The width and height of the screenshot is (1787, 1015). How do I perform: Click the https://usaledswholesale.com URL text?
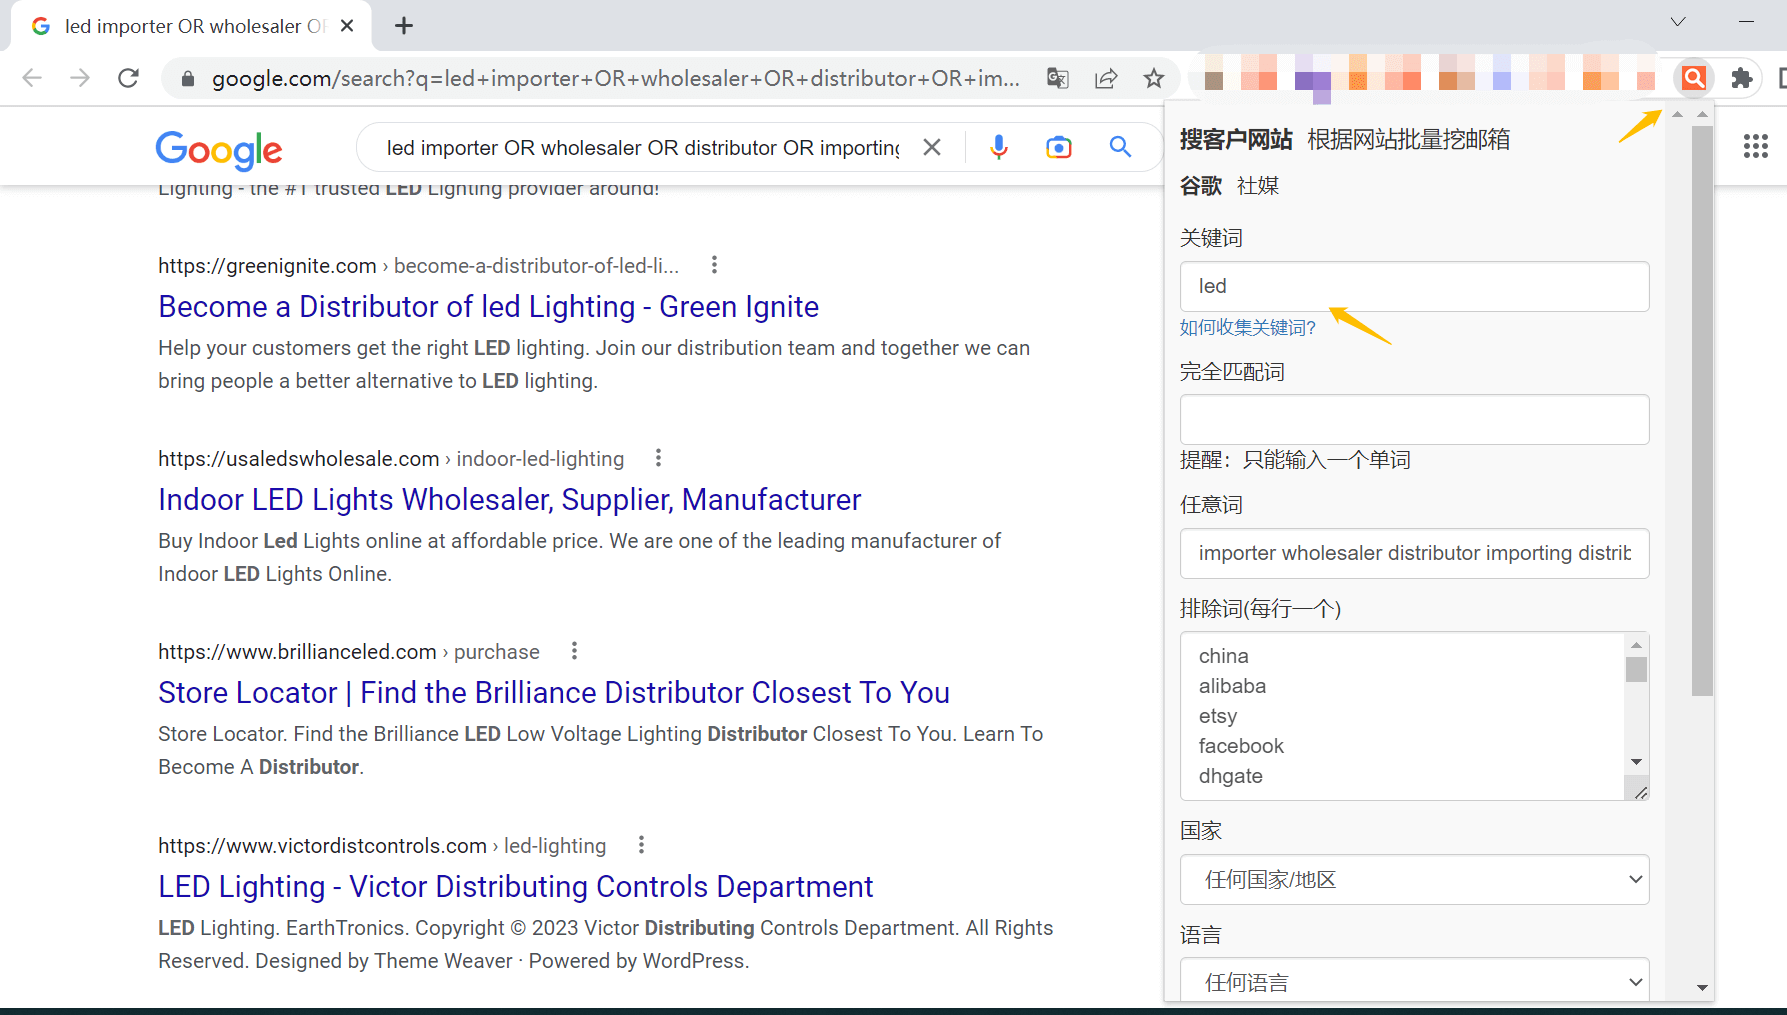[x=298, y=459]
